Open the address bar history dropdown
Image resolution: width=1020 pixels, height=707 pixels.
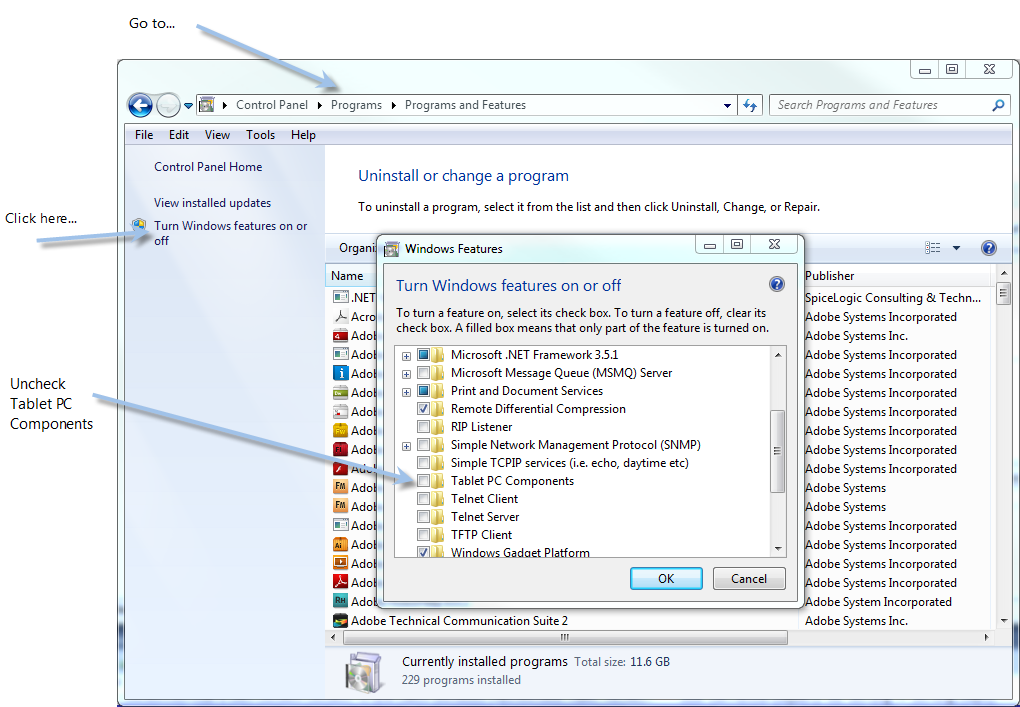coord(727,105)
